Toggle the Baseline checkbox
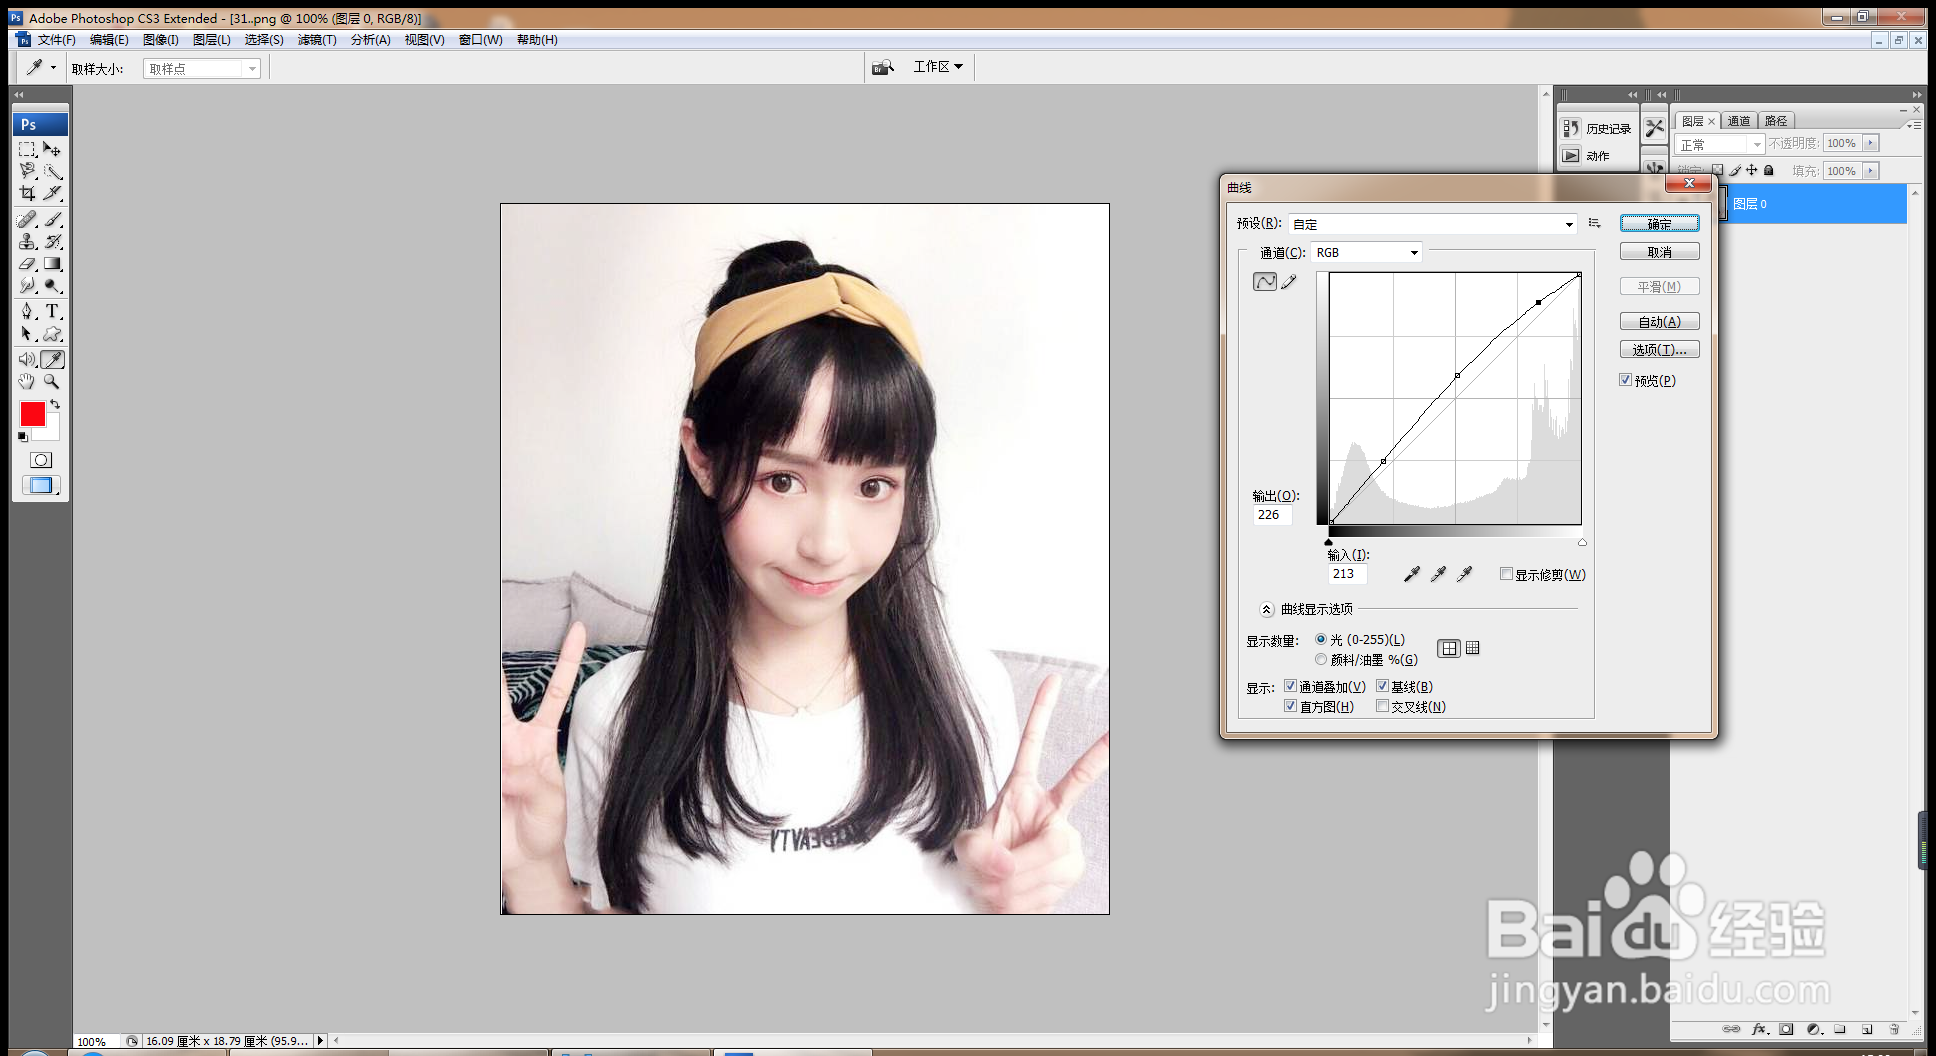The width and height of the screenshot is (1936, 1056). (1382, 686)
